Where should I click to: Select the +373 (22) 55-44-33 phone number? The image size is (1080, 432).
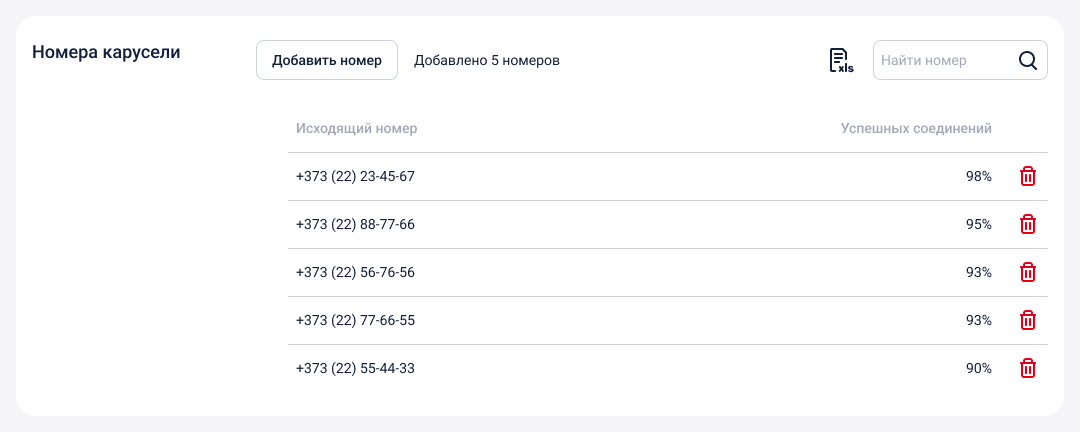point(355,368)
